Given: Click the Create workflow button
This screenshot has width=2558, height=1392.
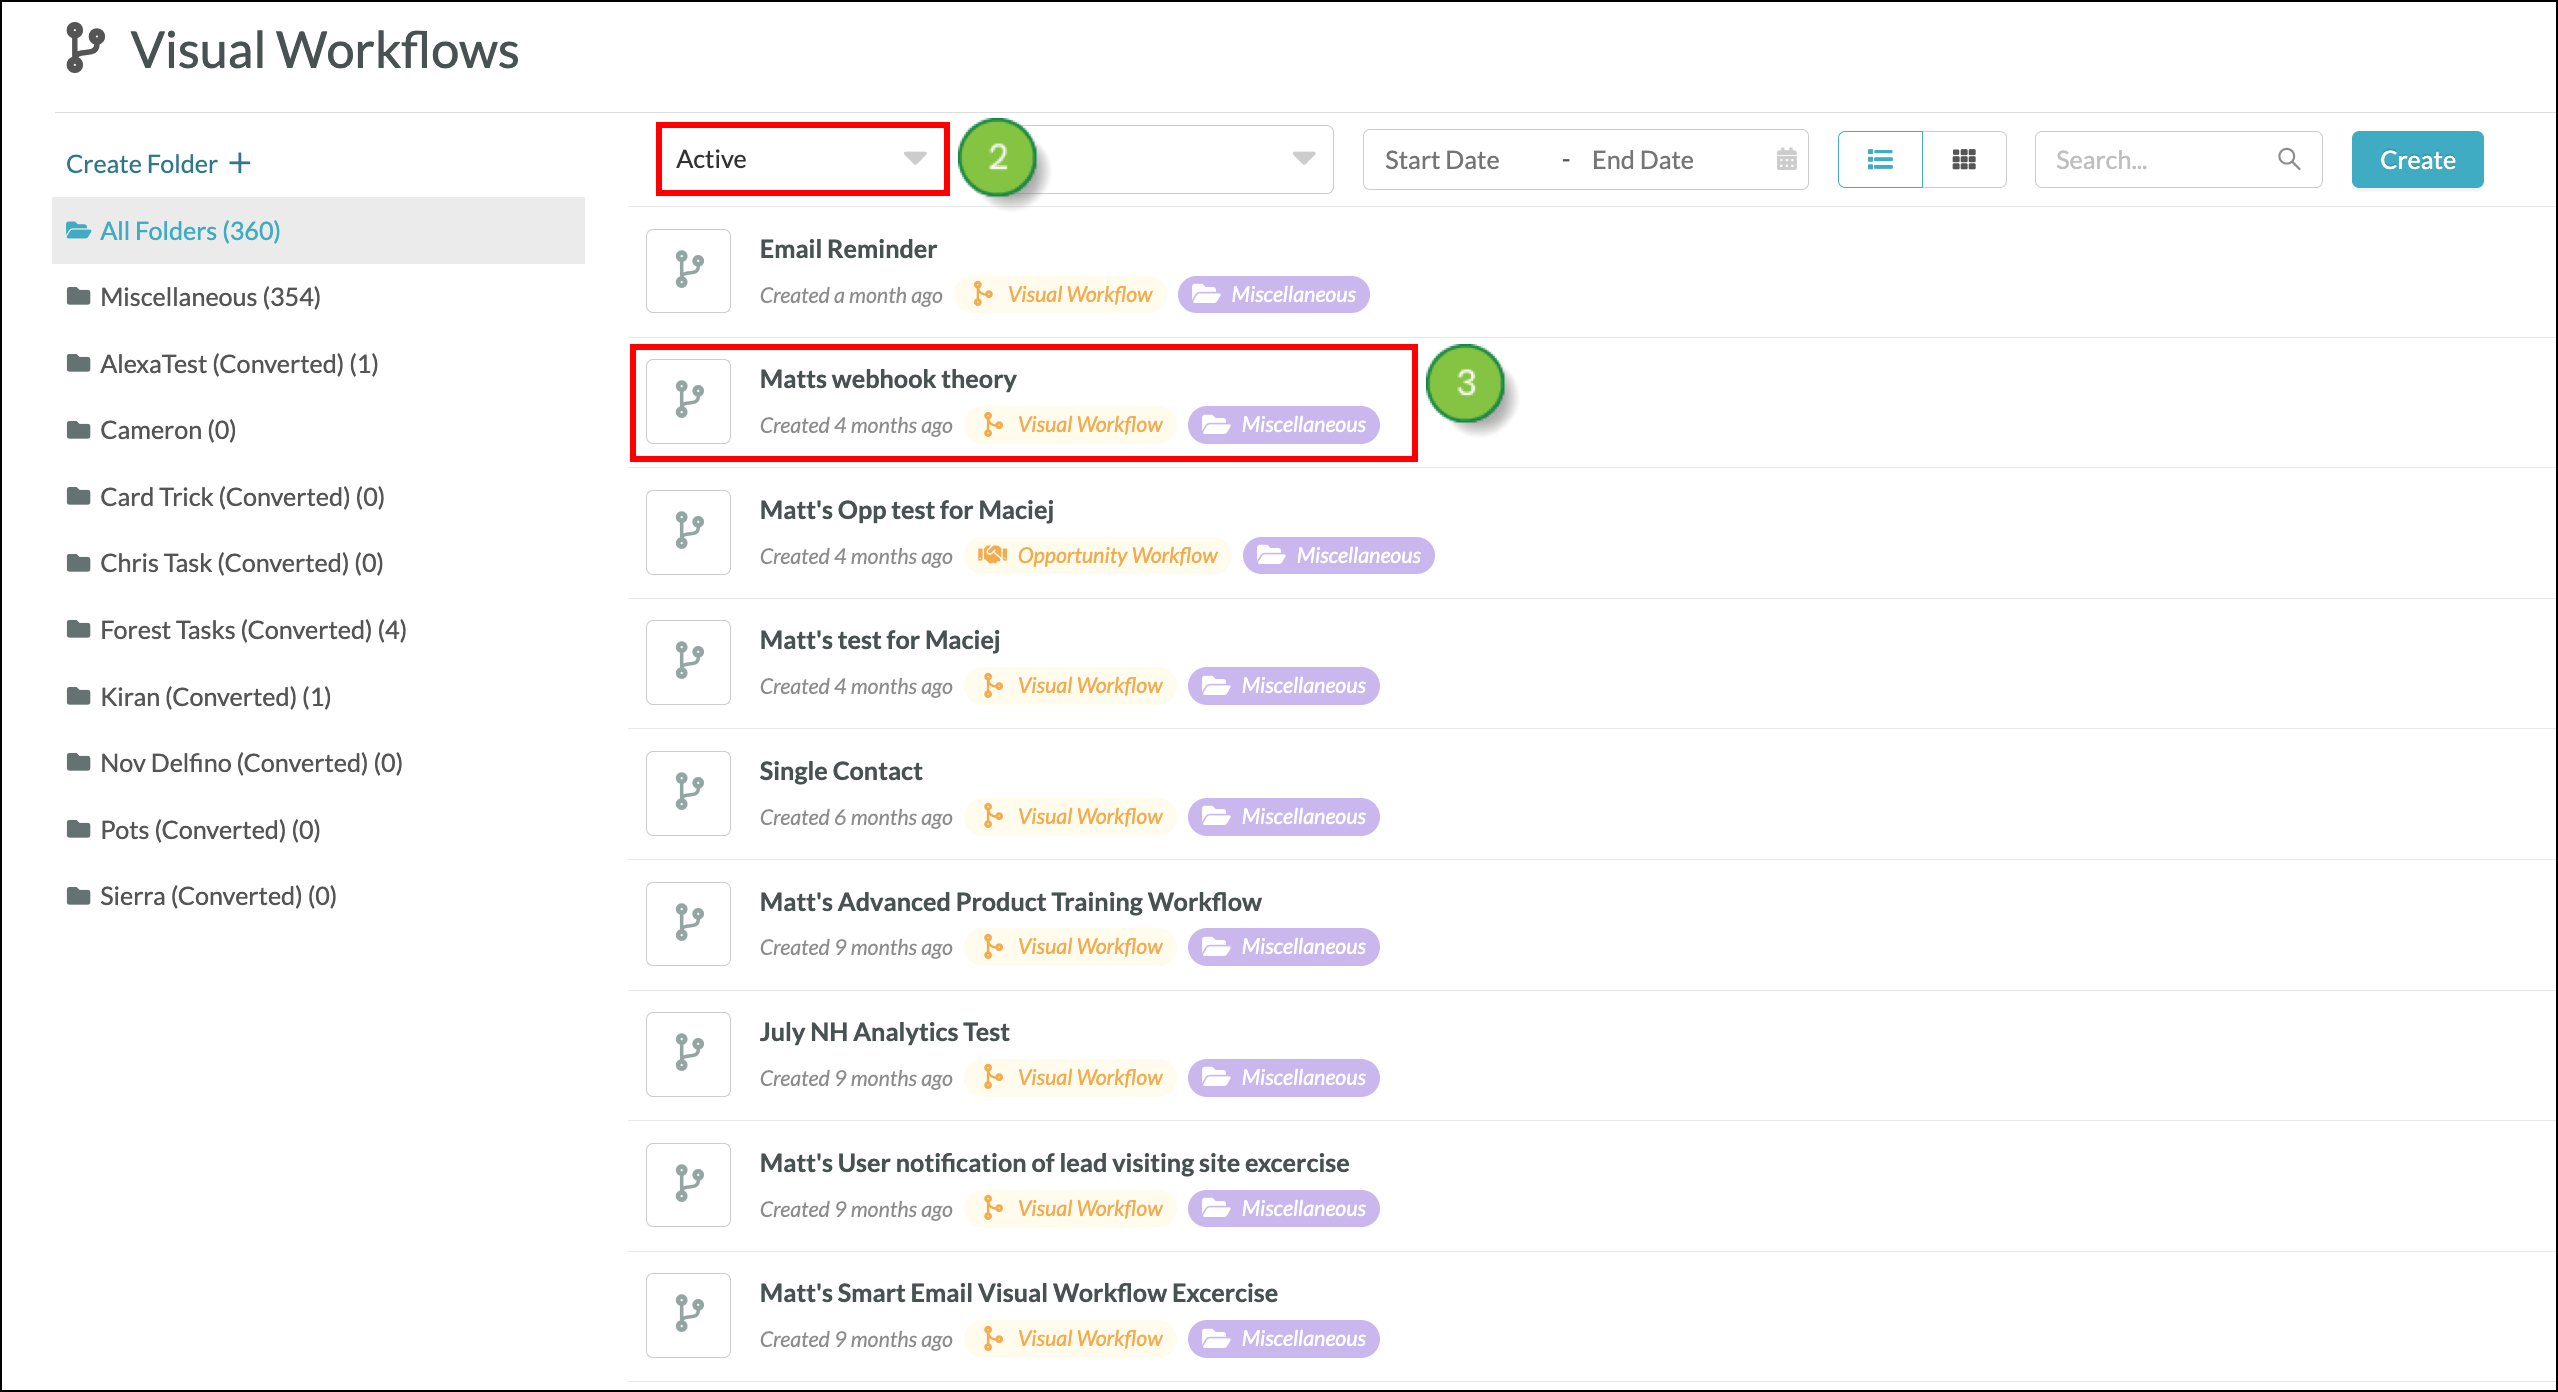Looking at the screenshot, I should tap(2416, 160).
